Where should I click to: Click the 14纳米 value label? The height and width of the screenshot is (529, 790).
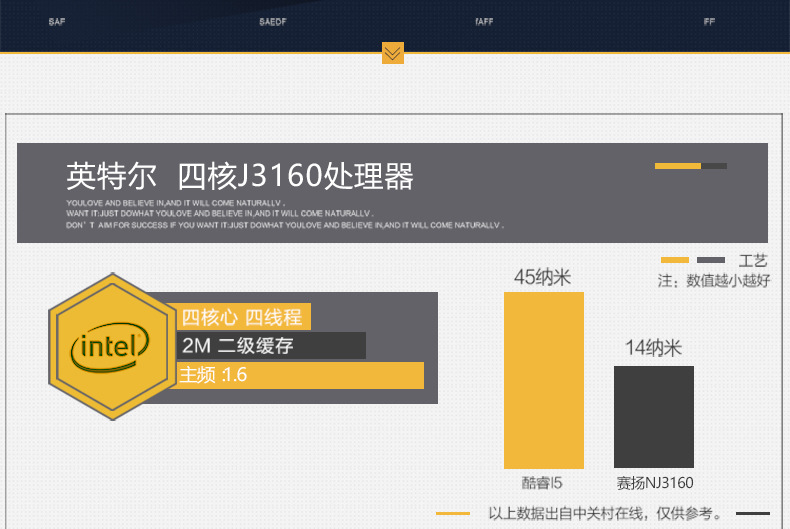click(653, 348)
